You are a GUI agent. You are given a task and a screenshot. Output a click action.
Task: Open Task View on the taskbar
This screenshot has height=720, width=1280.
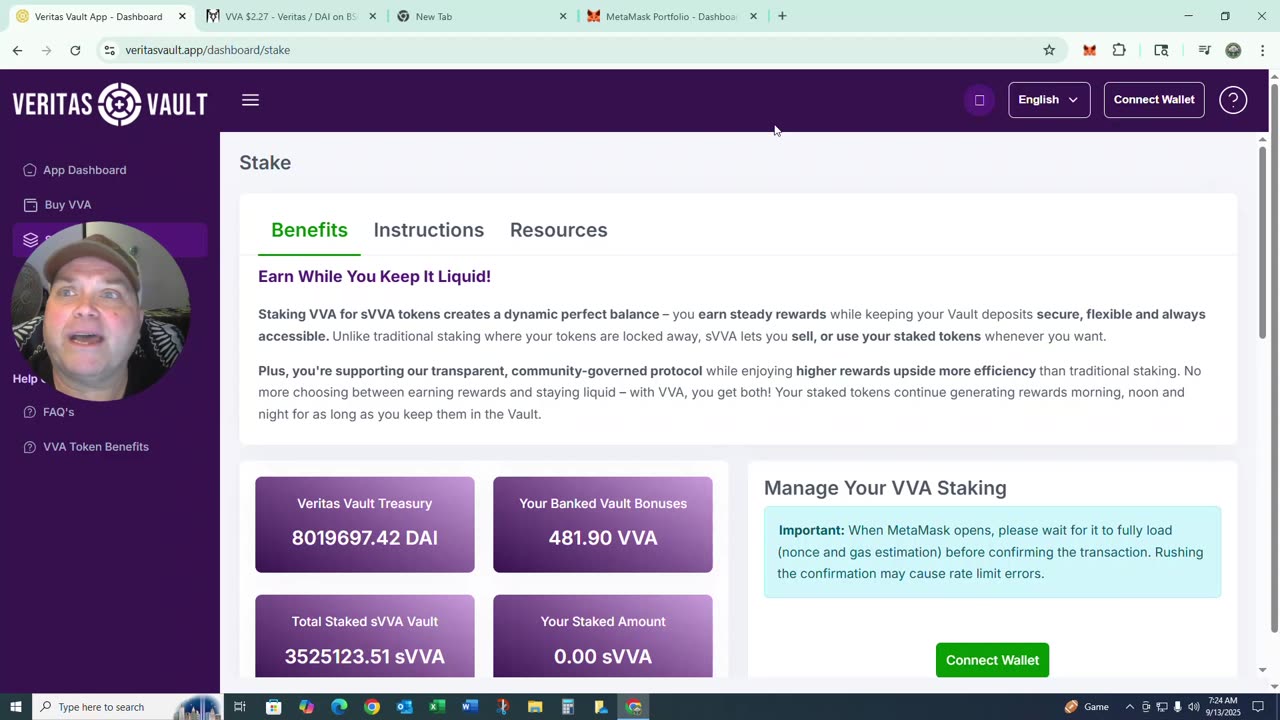tap(240, 707)
